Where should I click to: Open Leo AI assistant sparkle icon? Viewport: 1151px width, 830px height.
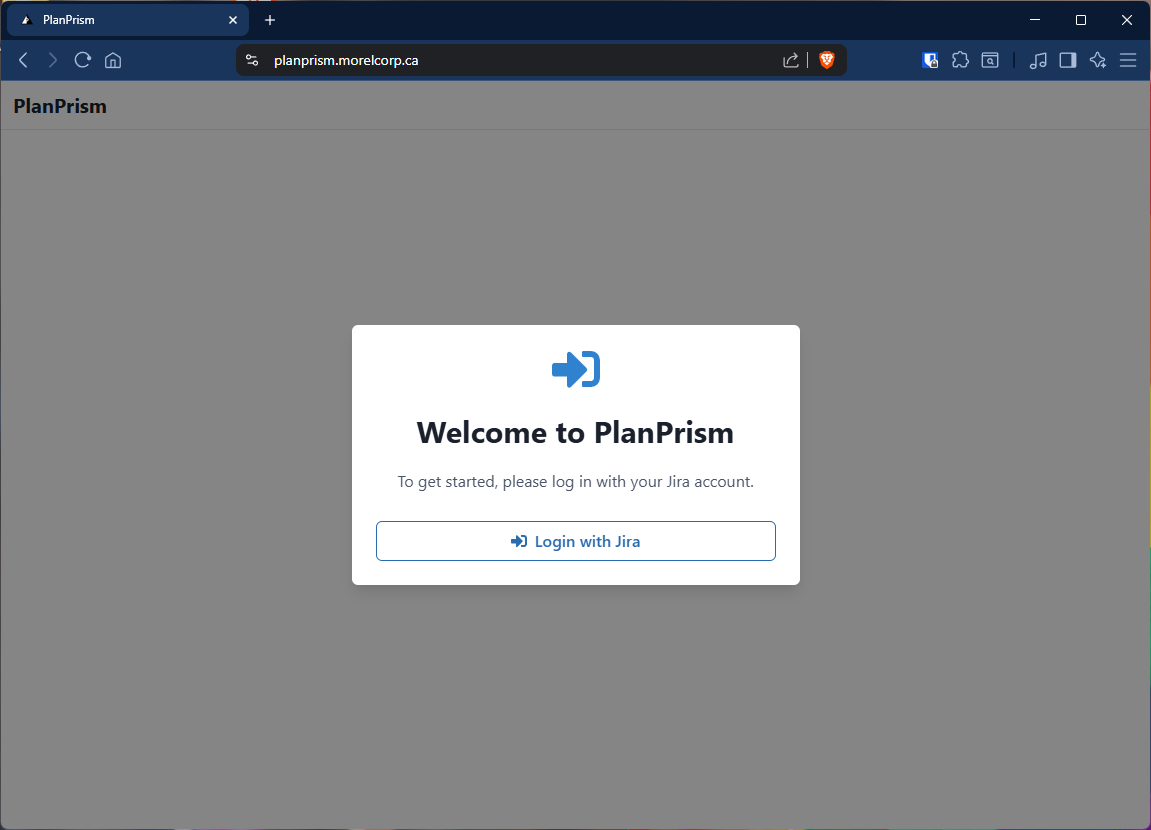pos(1098,60)
